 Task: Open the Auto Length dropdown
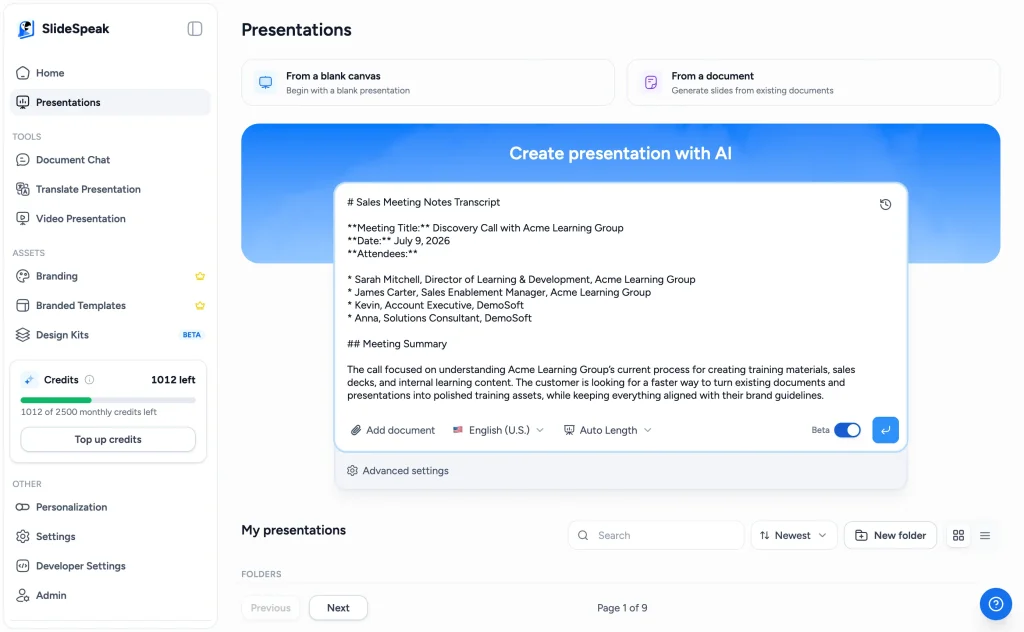pos(607,430)
